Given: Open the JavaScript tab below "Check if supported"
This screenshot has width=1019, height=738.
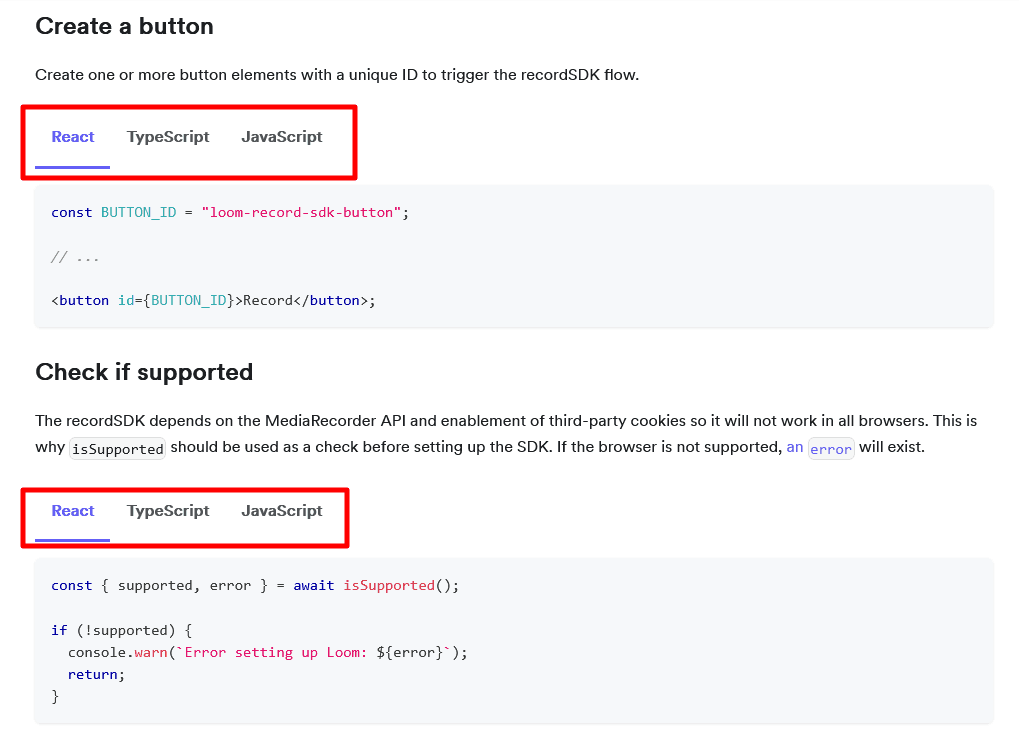Looking at the screenshot, I should (x=281, y=510).
